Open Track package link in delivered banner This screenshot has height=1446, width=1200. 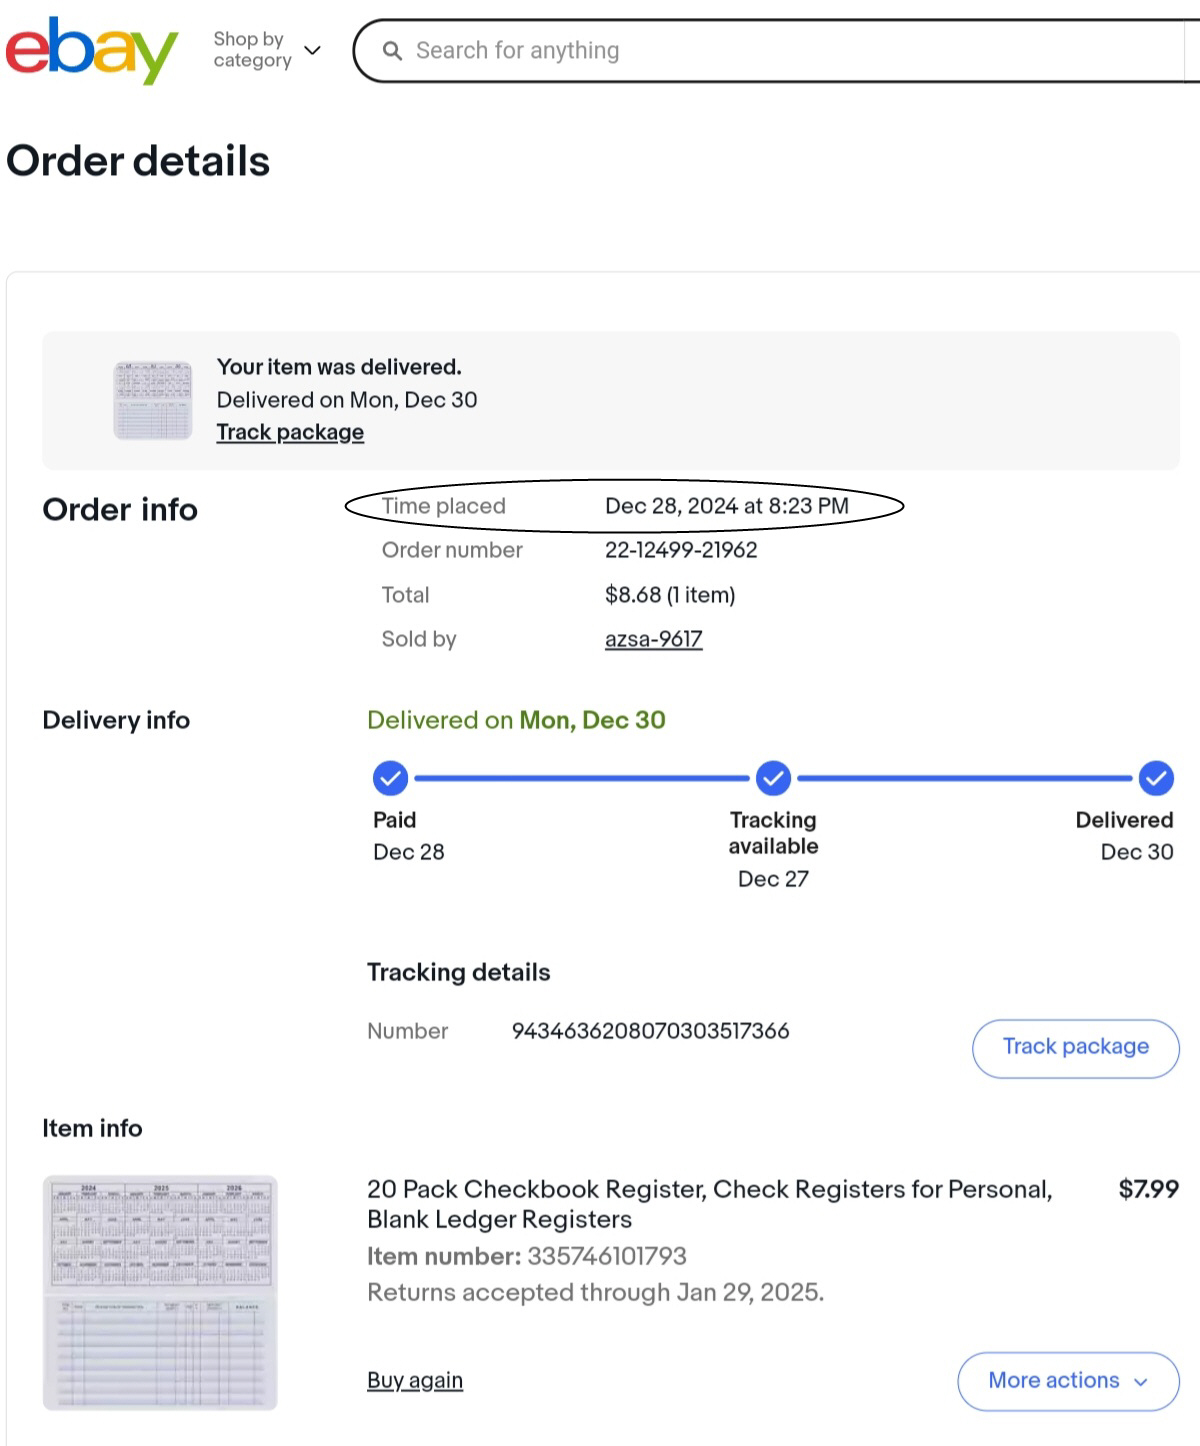click(290, 432)
